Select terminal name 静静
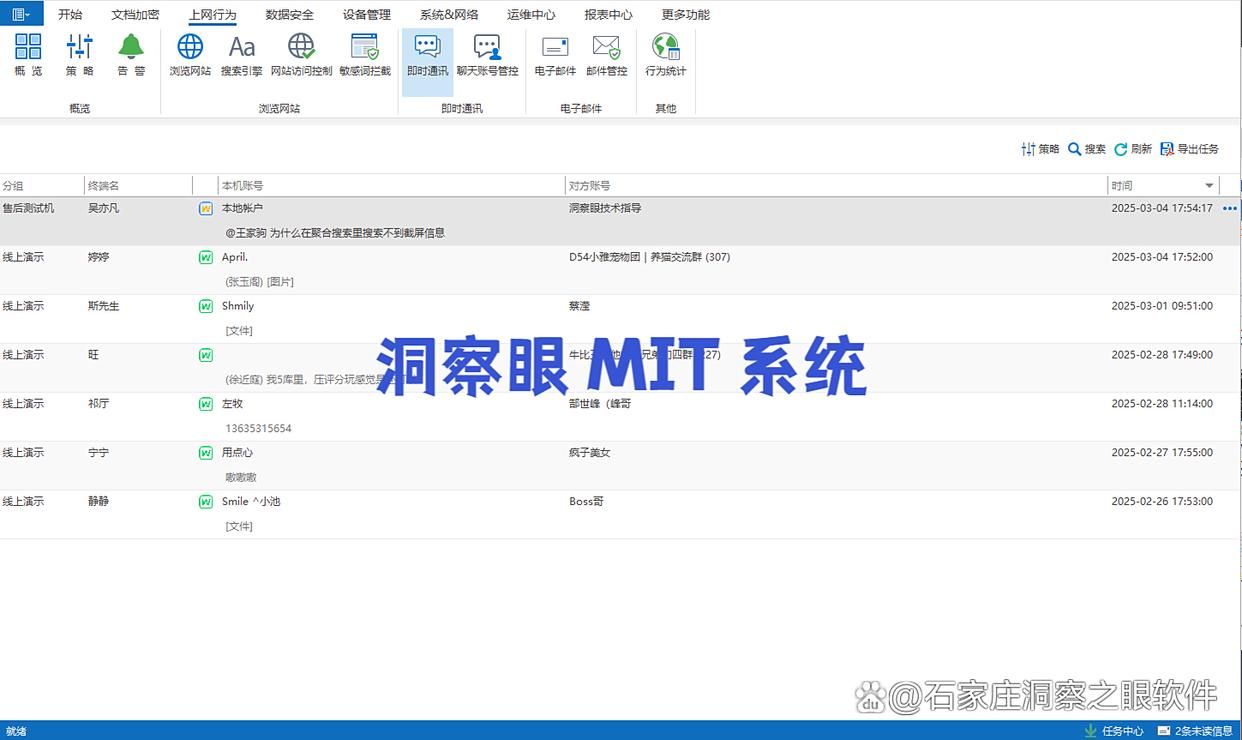The width and height of the screenshot is (1242, 740). (98, 502)
